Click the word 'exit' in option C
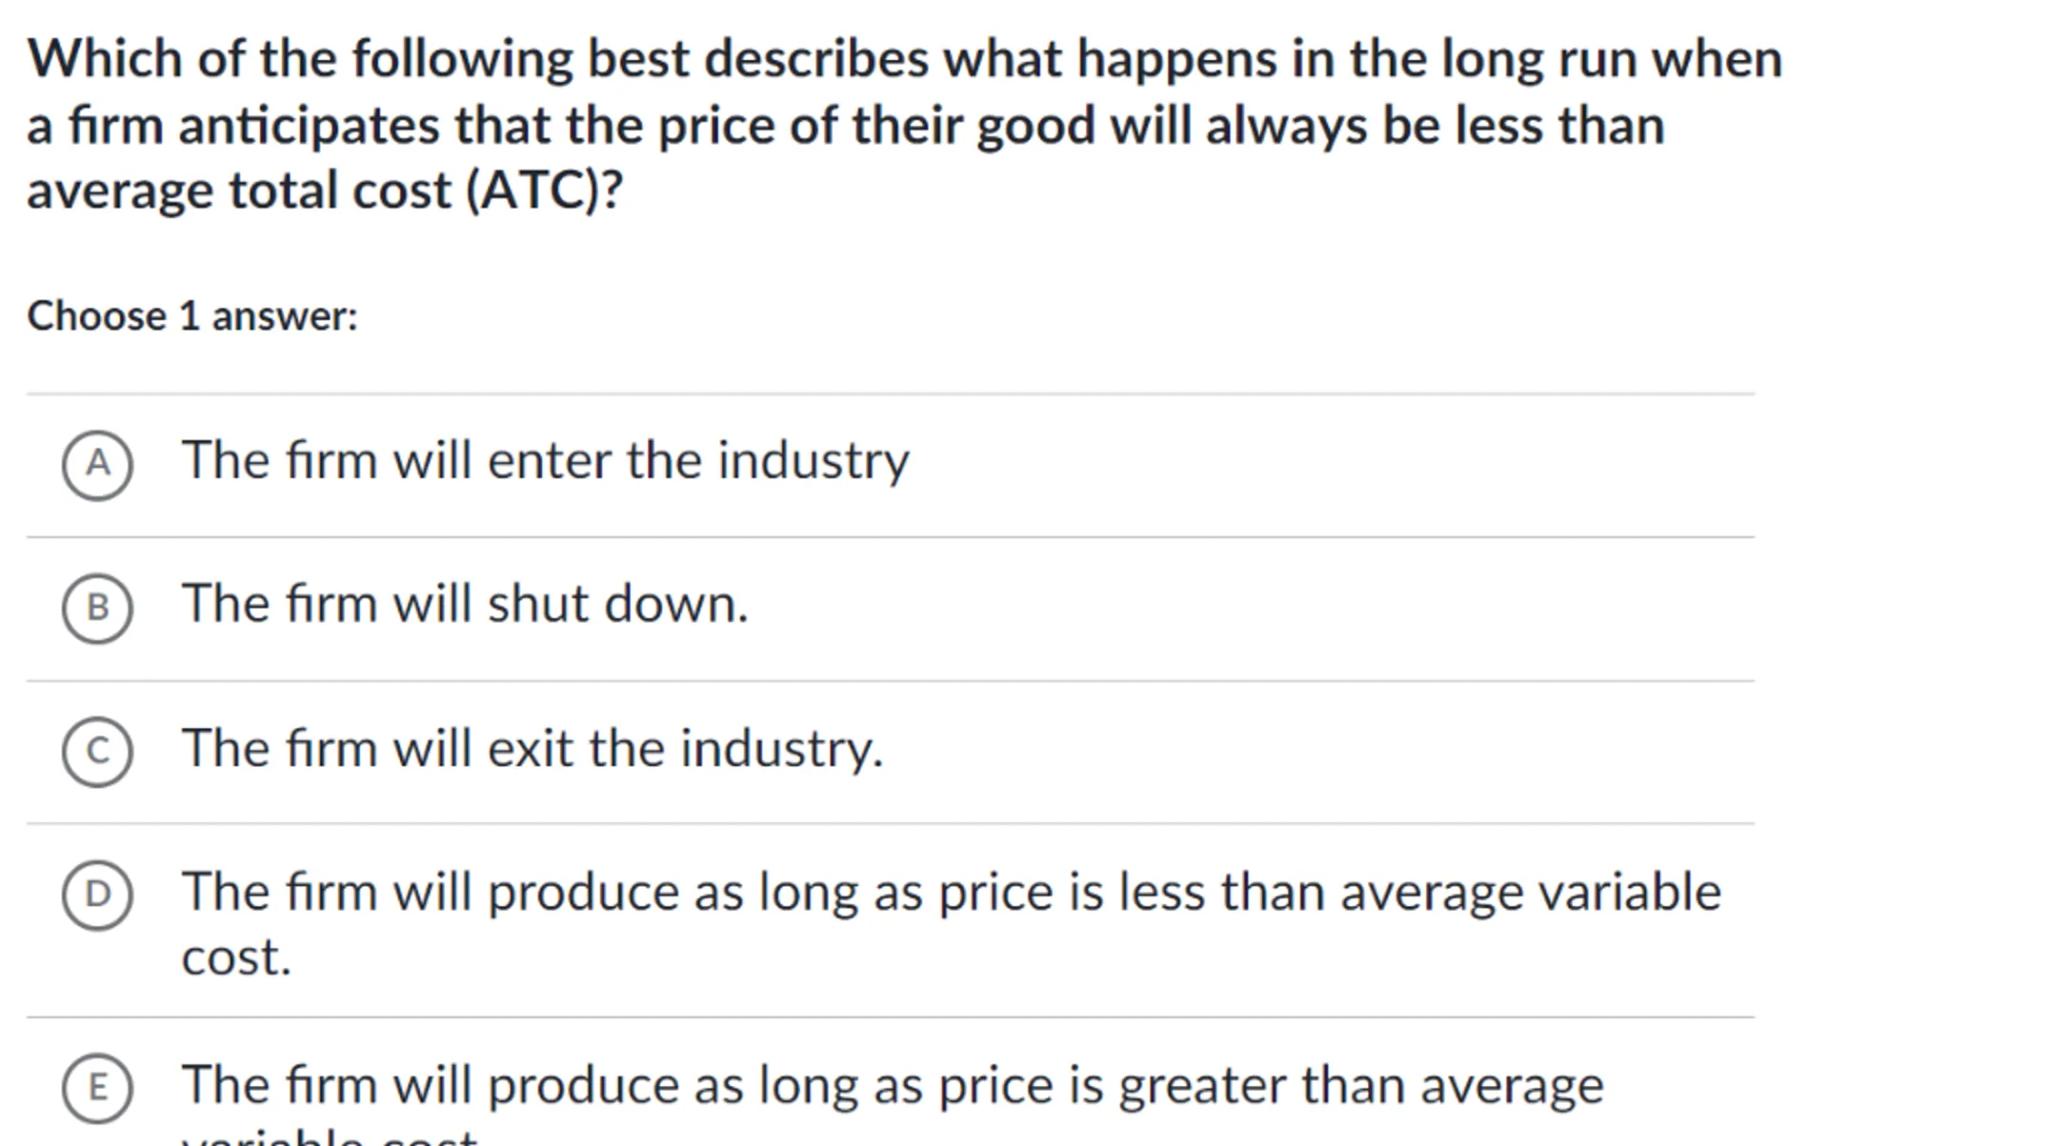Screen dimensions: 2048x1146 tap(527, 749)
